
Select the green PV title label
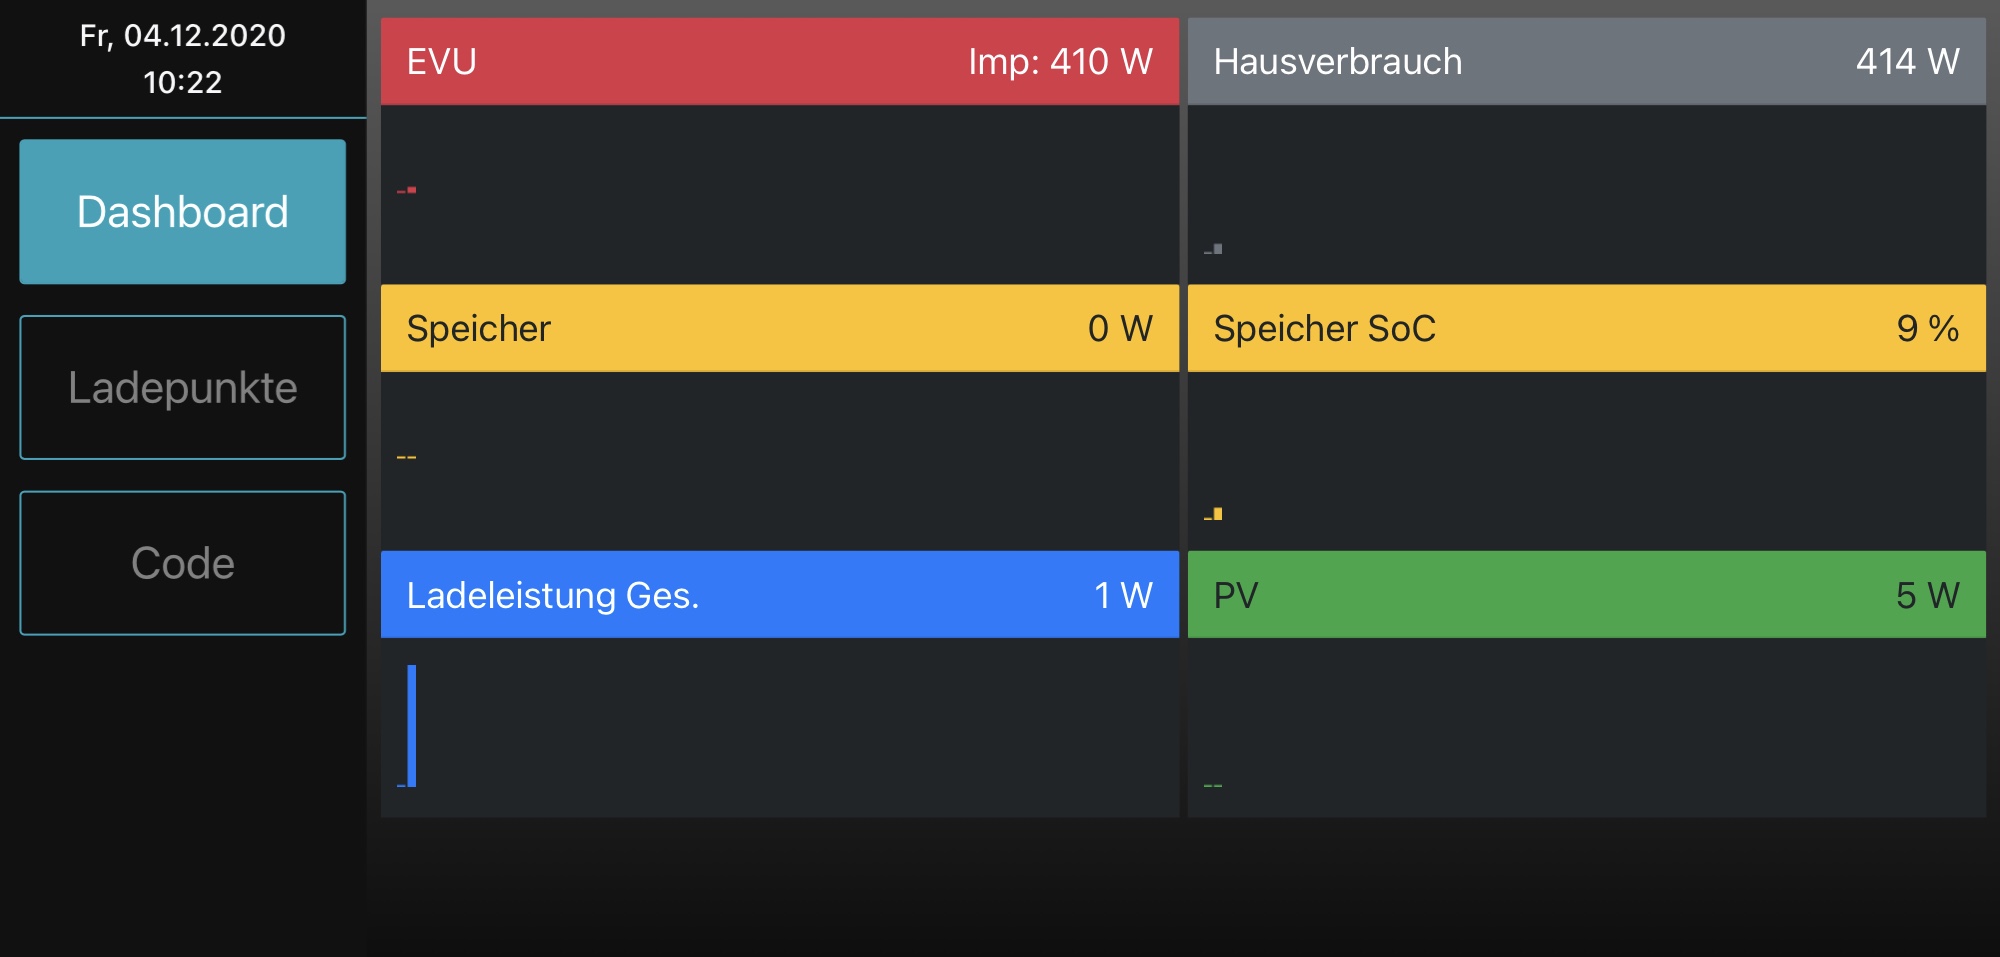click(1235, 596)
